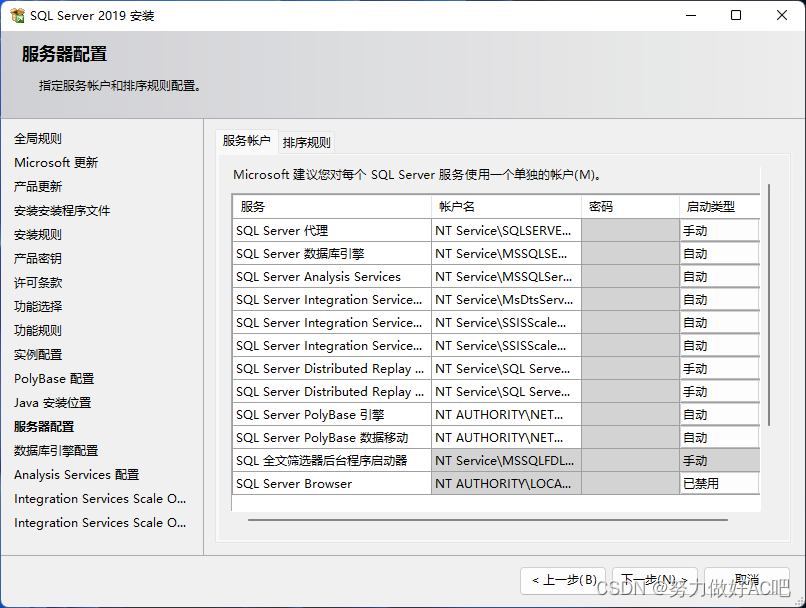Click 服务器配置 current step
The width and height of the screenshot is (806, 608).
pos(44,427)
